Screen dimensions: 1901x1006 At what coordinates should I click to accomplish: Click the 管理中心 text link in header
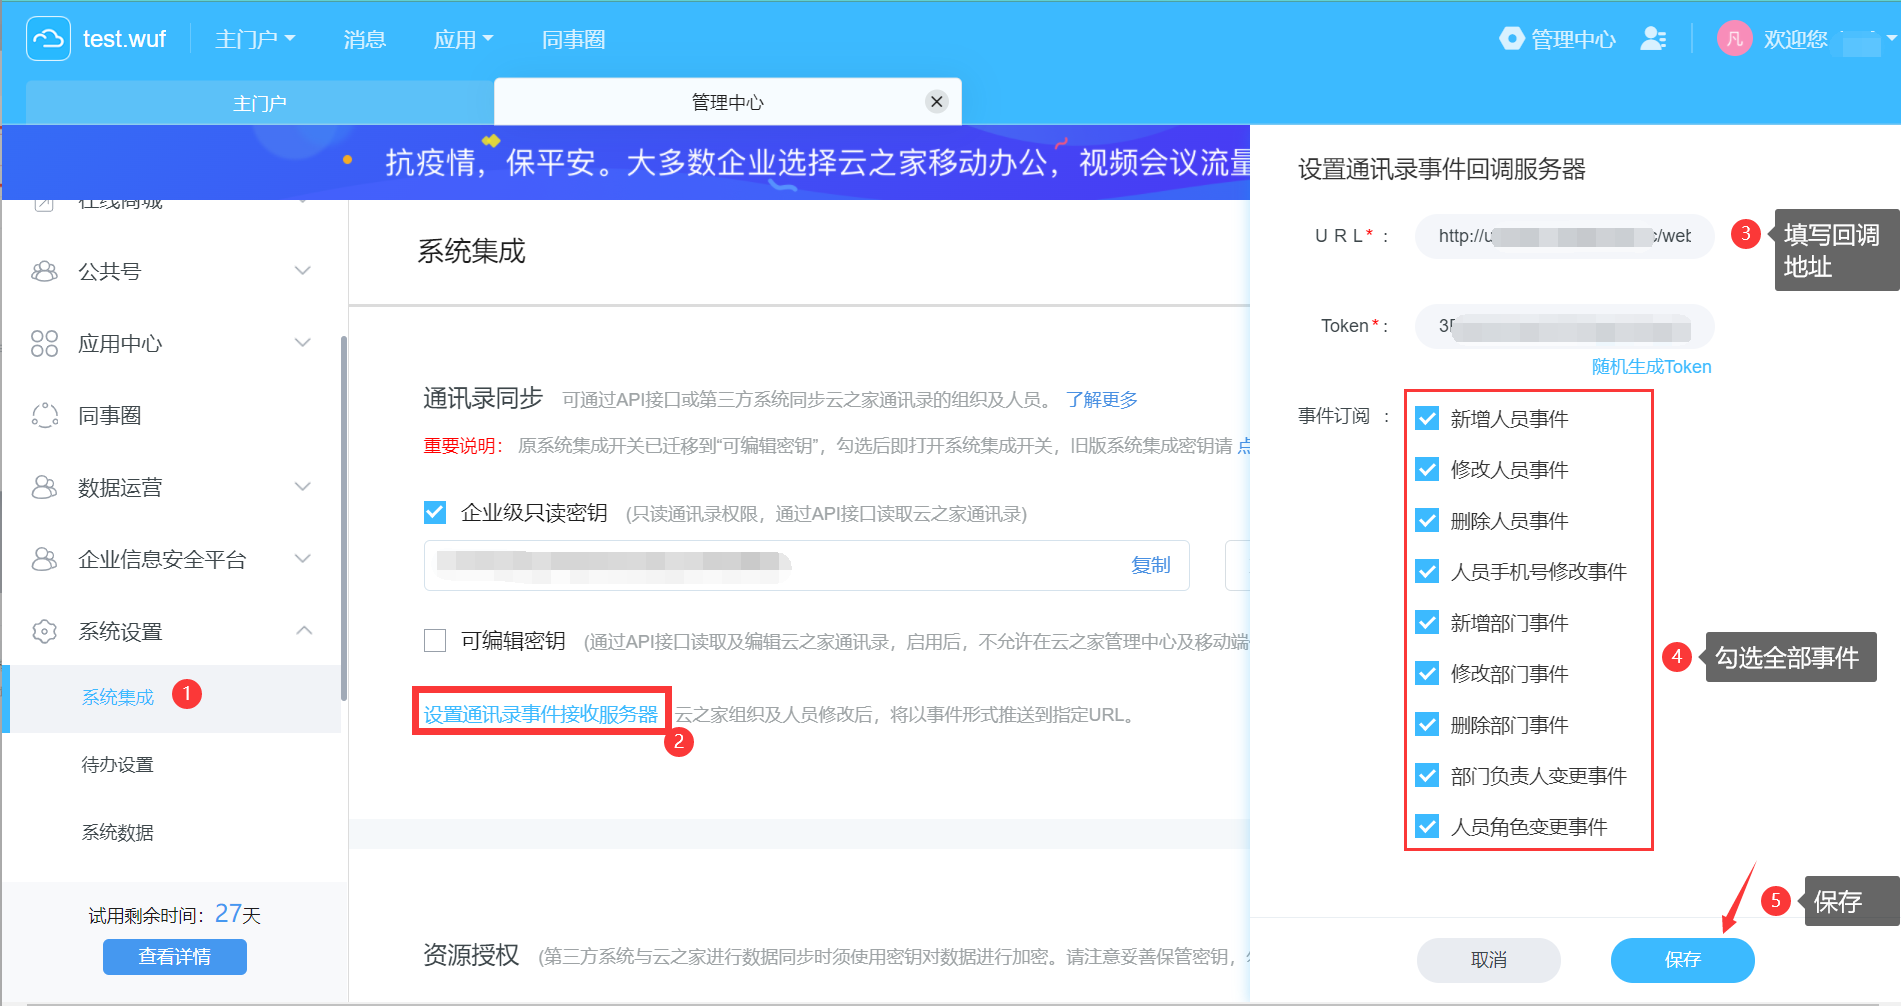[1574, 40]
